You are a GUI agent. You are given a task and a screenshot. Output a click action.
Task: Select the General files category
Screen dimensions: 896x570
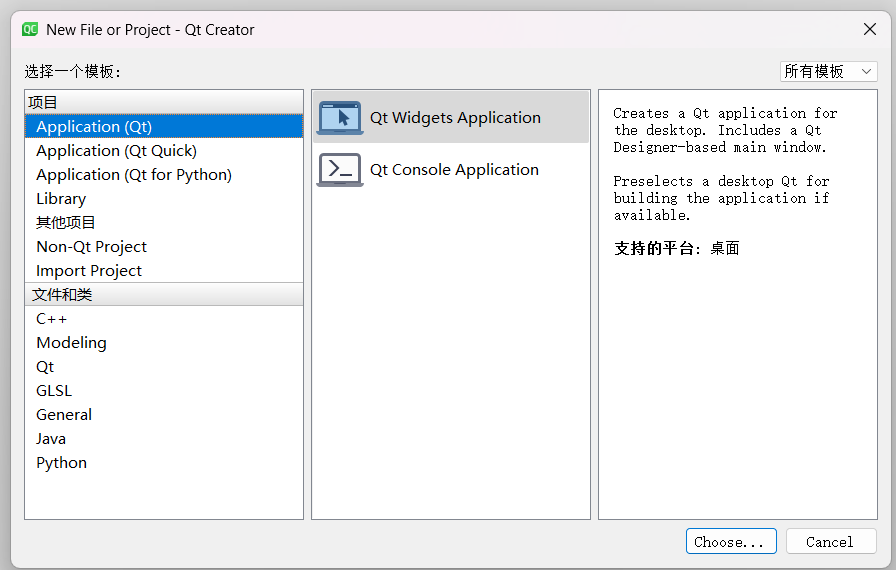pyautogui.click(x=164, y=414)
